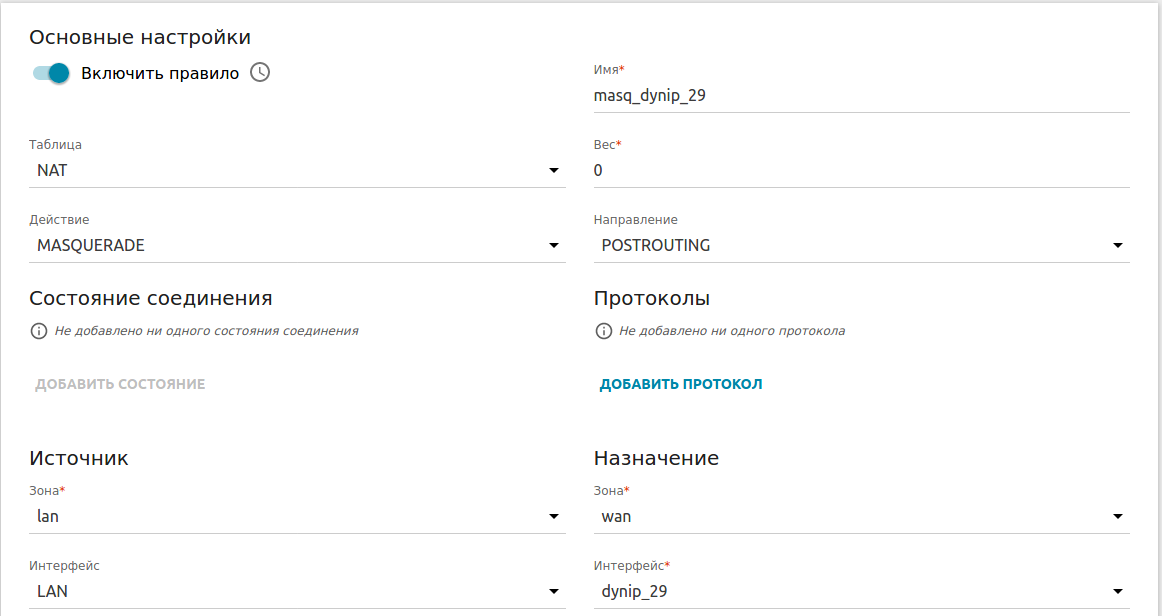The width and height of the screenshot is (1162, 616).
Task: Open destination Интерфейс dropdown showing dynip_29
Action: [x=860, y=592]
